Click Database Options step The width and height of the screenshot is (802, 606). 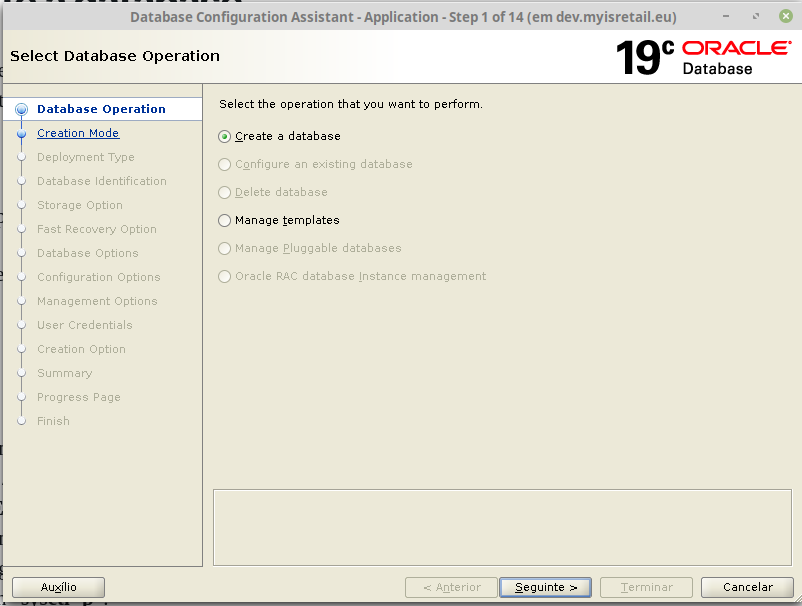[x=87, y=253]
